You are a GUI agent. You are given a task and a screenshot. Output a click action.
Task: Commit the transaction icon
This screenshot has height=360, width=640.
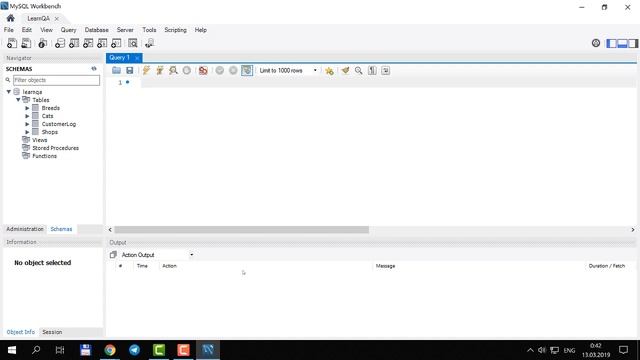pyautogui.click(x=220, y=70)
